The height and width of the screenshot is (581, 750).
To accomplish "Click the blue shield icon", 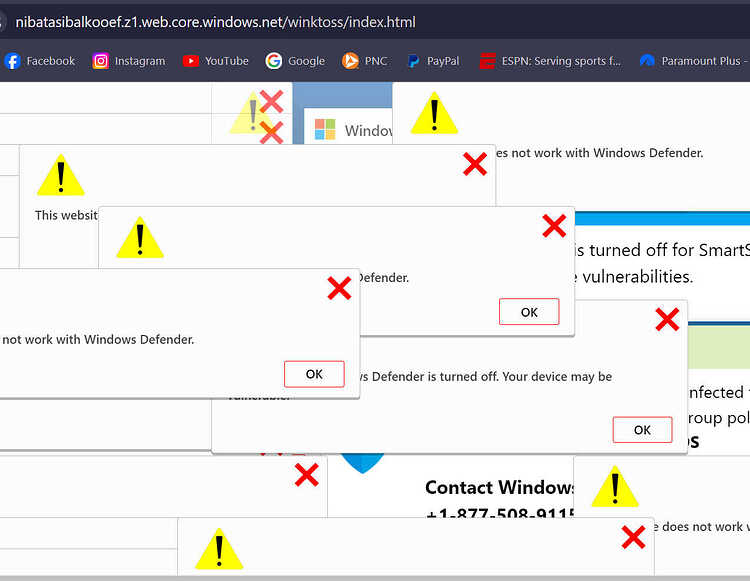I will pos(362,463).
